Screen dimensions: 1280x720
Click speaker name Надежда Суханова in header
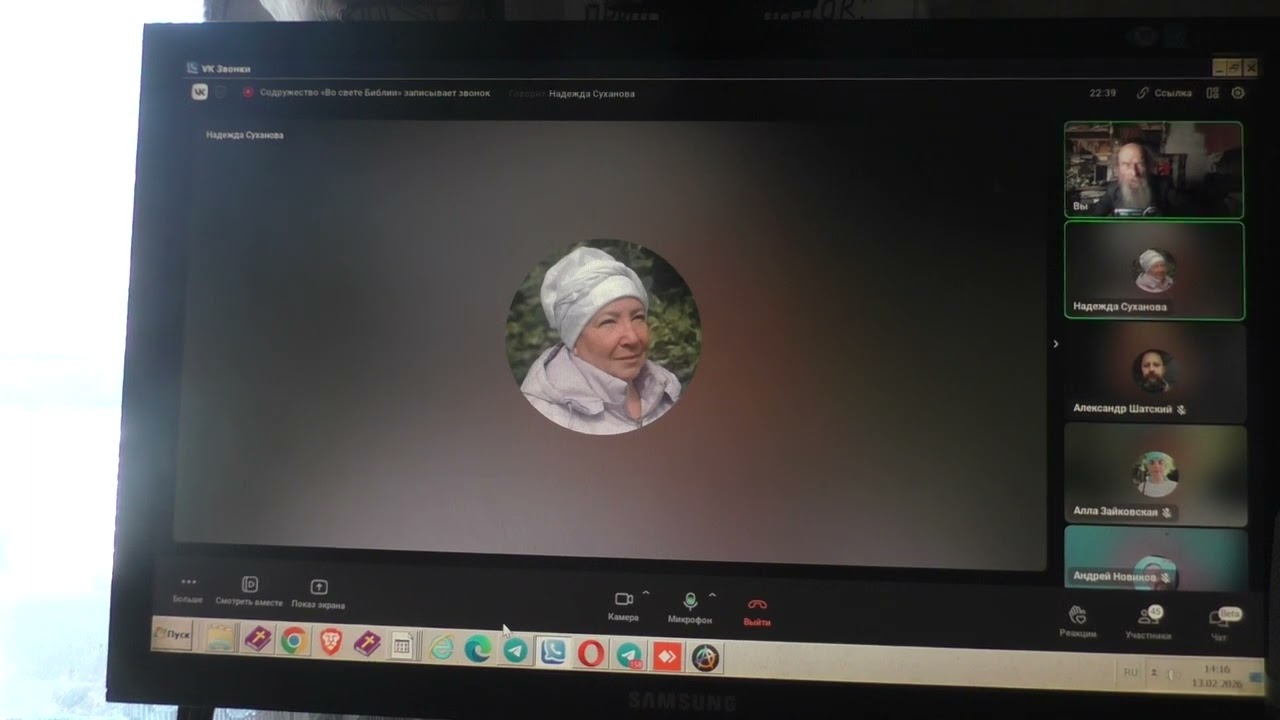click(592, 94)
